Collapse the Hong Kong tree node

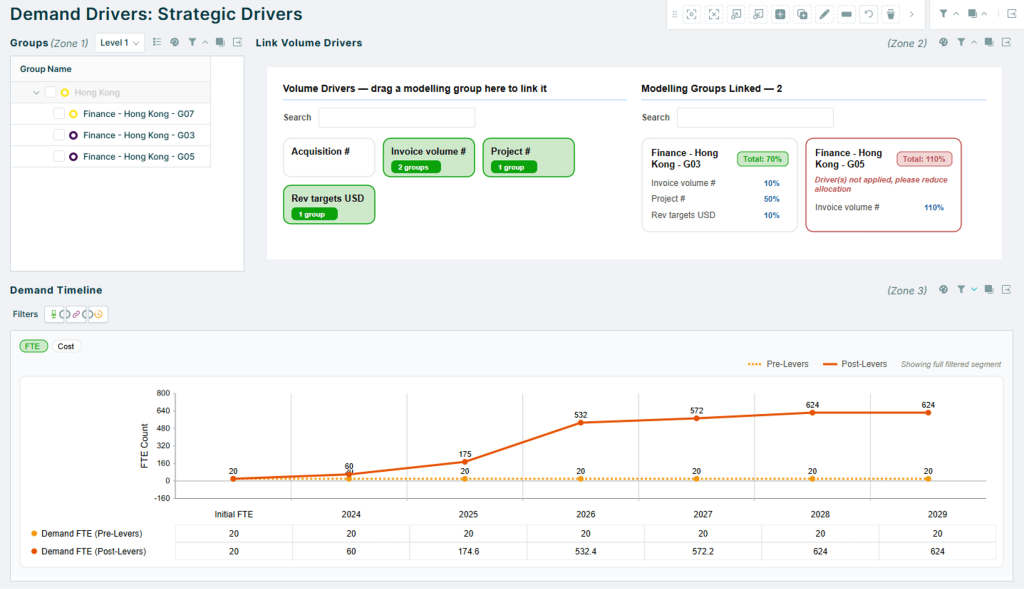click(x=36, y=93)
